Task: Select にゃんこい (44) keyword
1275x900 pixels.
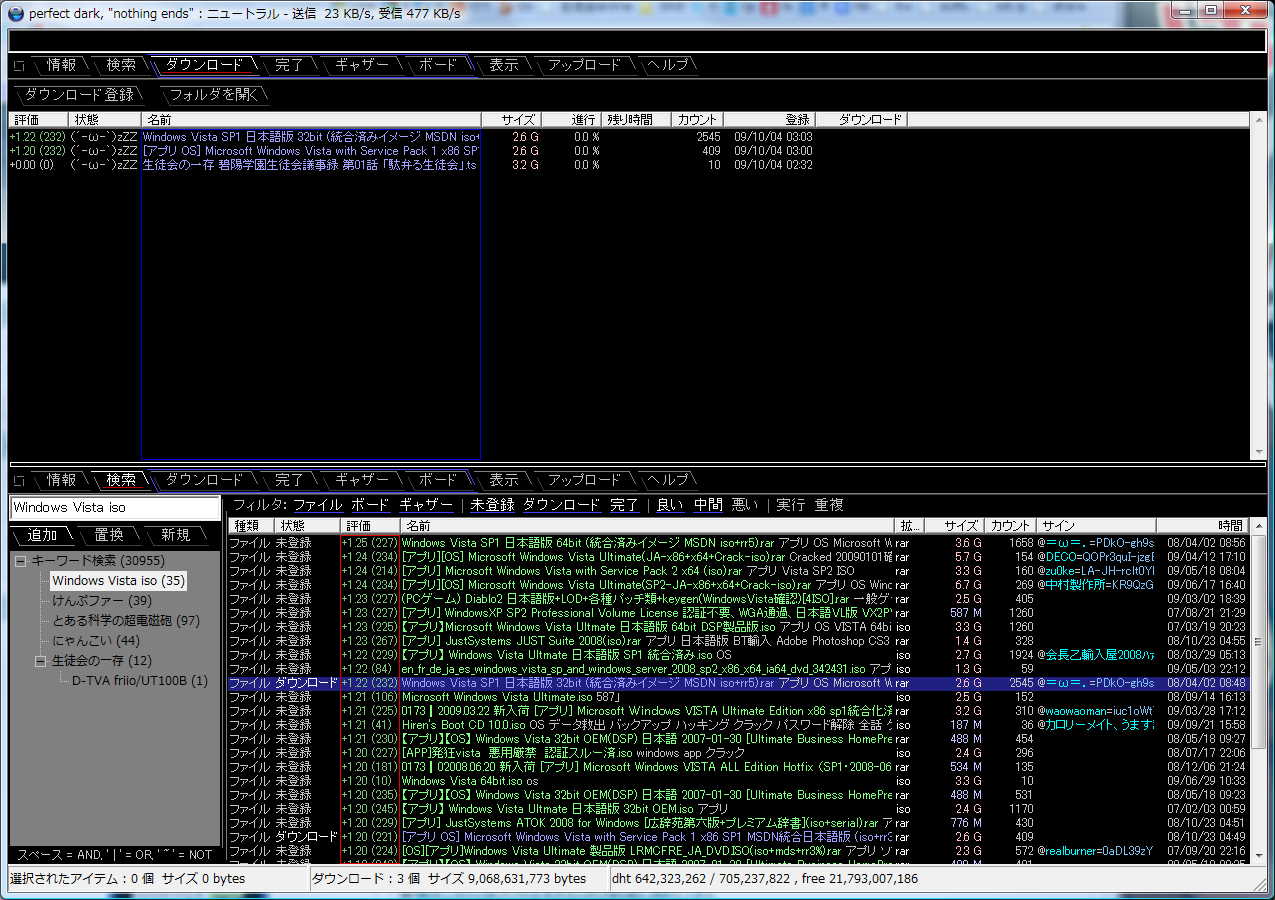Action: click(x=96, y=641)
